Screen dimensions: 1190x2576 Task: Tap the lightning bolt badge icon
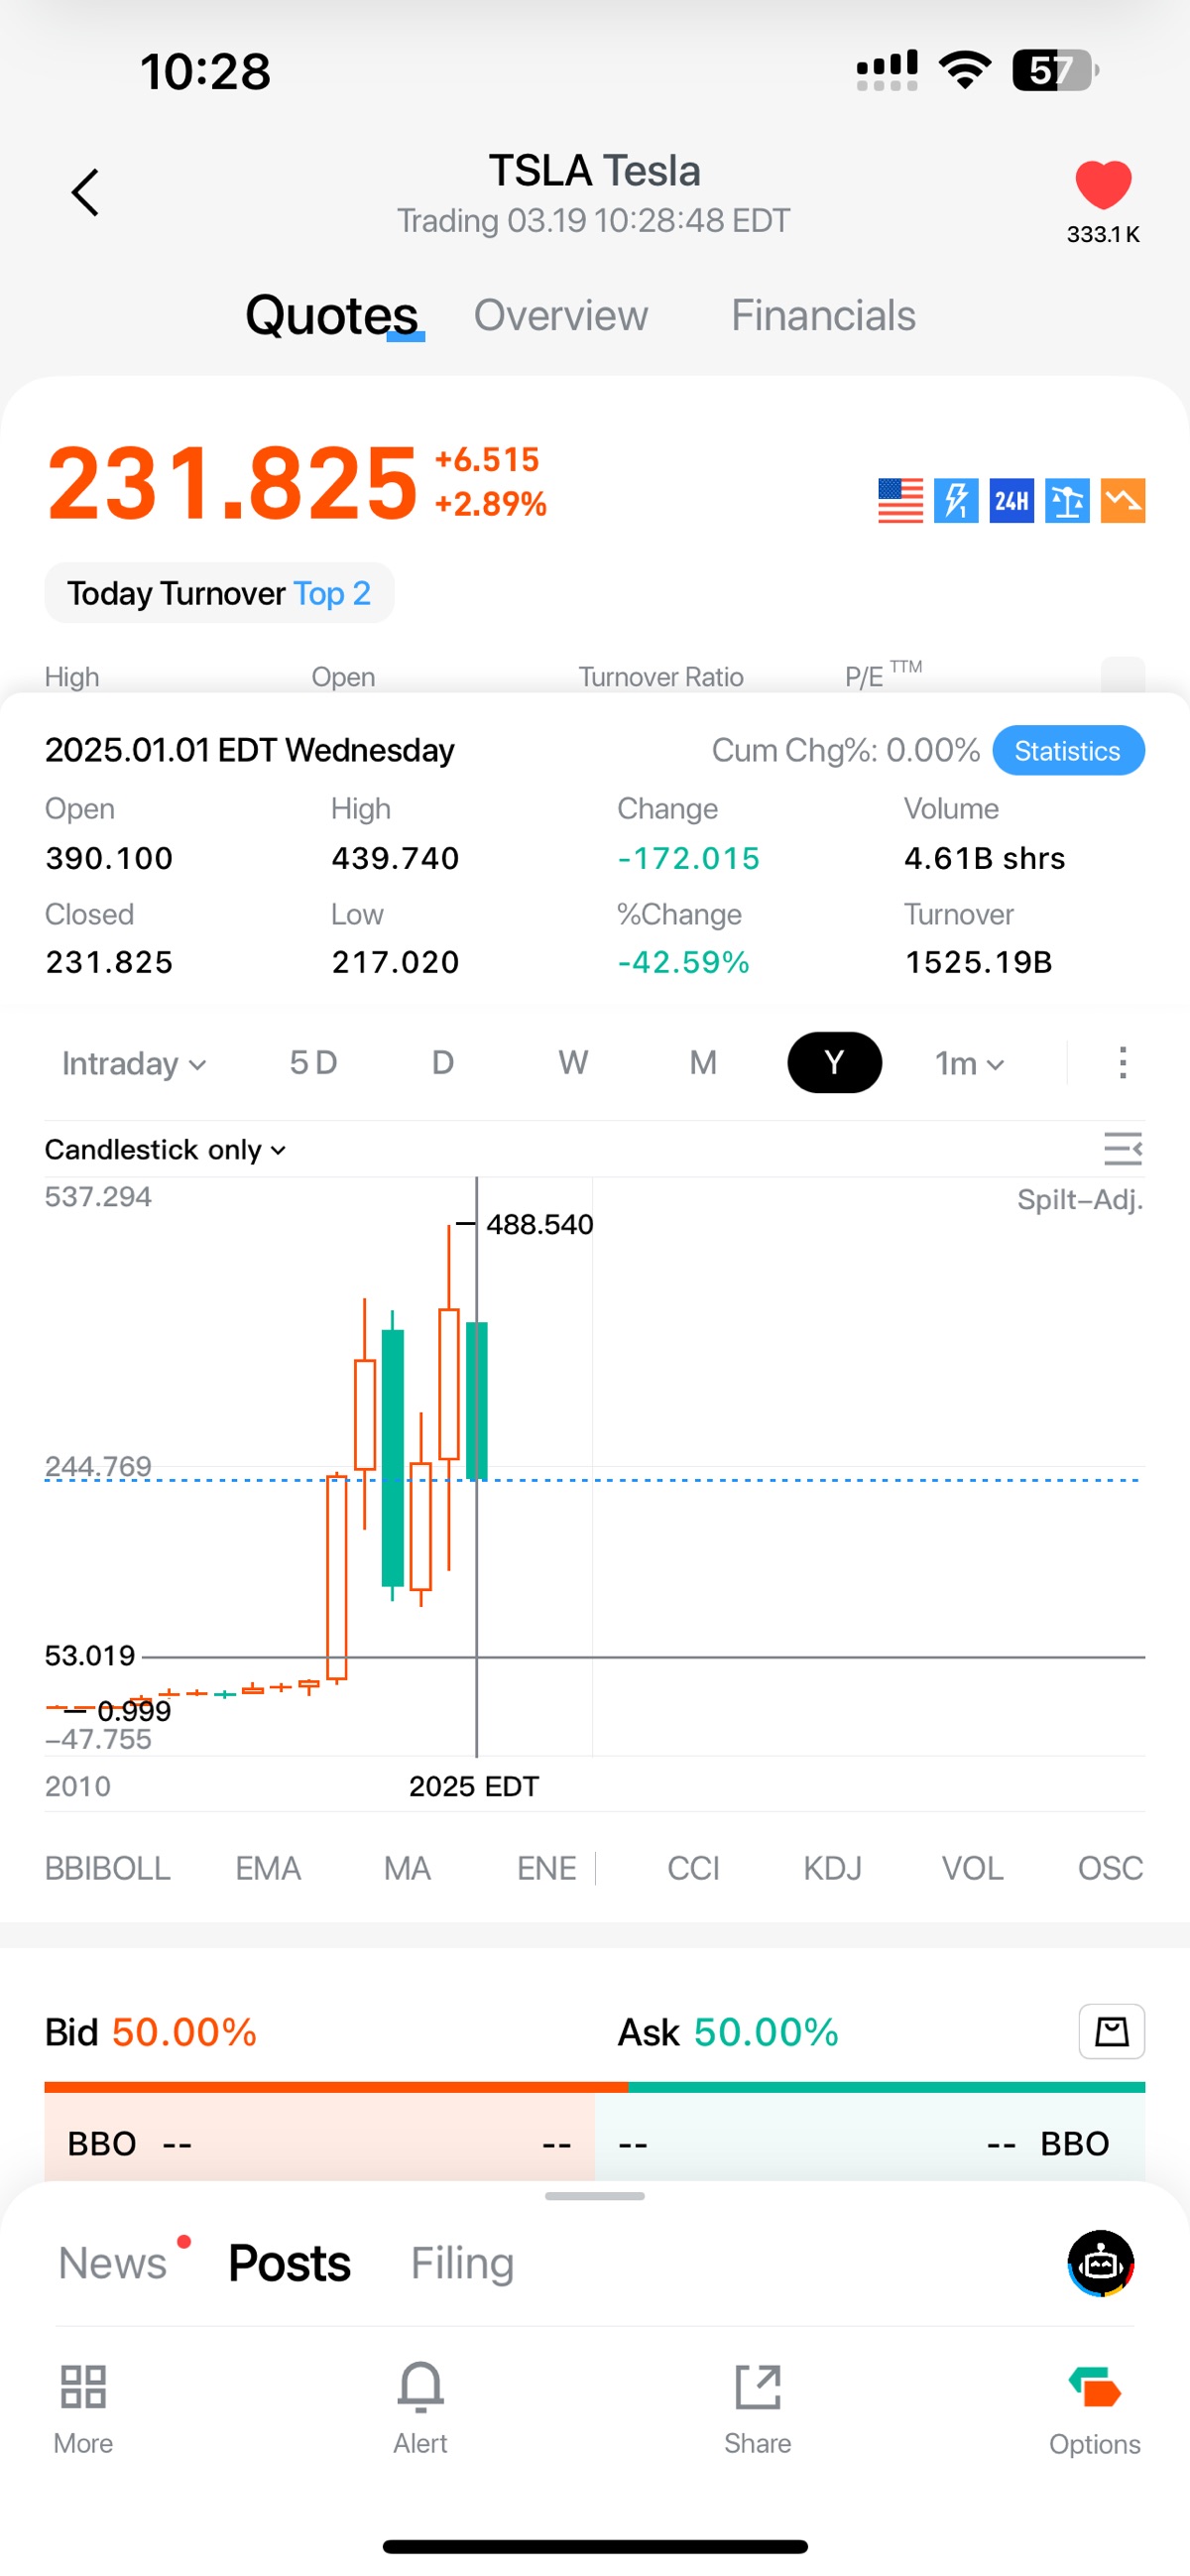[x=956, y=500]
